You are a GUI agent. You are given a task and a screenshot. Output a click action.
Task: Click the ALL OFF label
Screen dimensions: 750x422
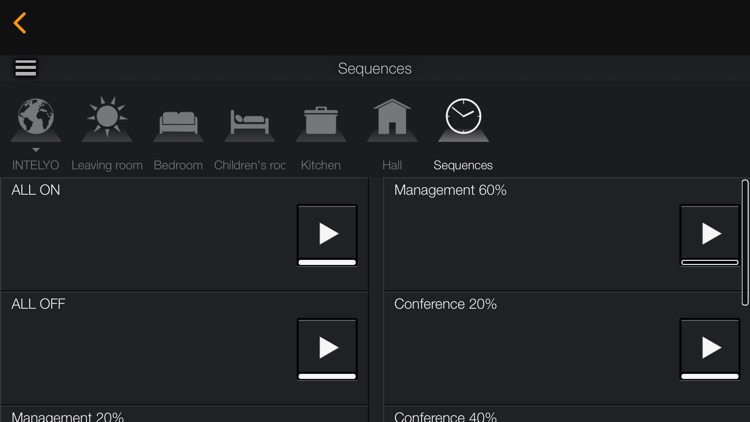[38, 304]
